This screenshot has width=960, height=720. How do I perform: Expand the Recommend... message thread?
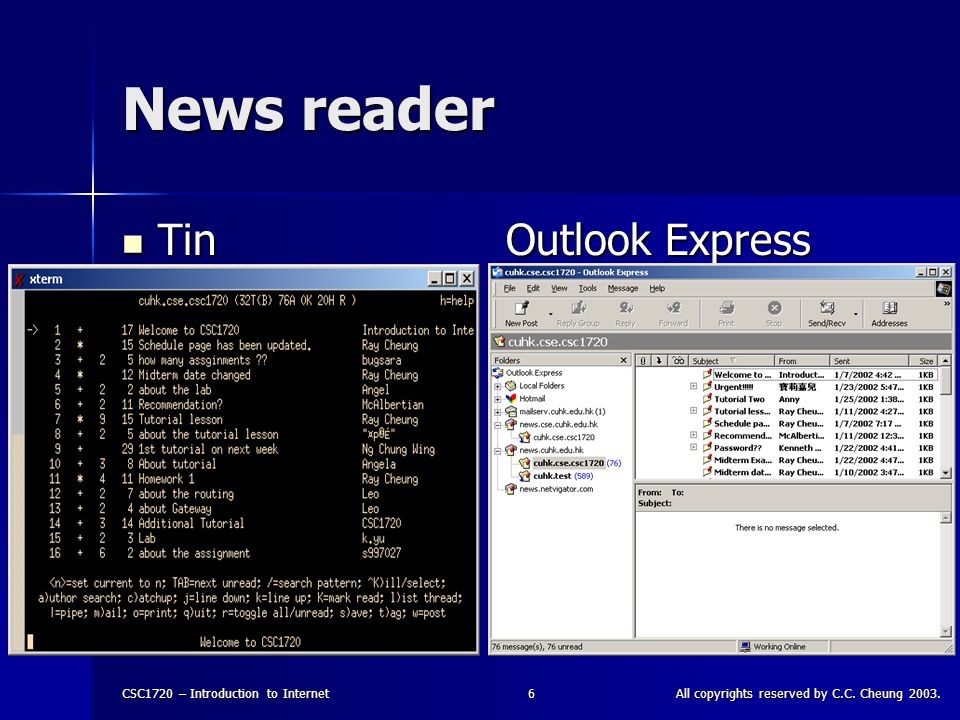[693, 435]
